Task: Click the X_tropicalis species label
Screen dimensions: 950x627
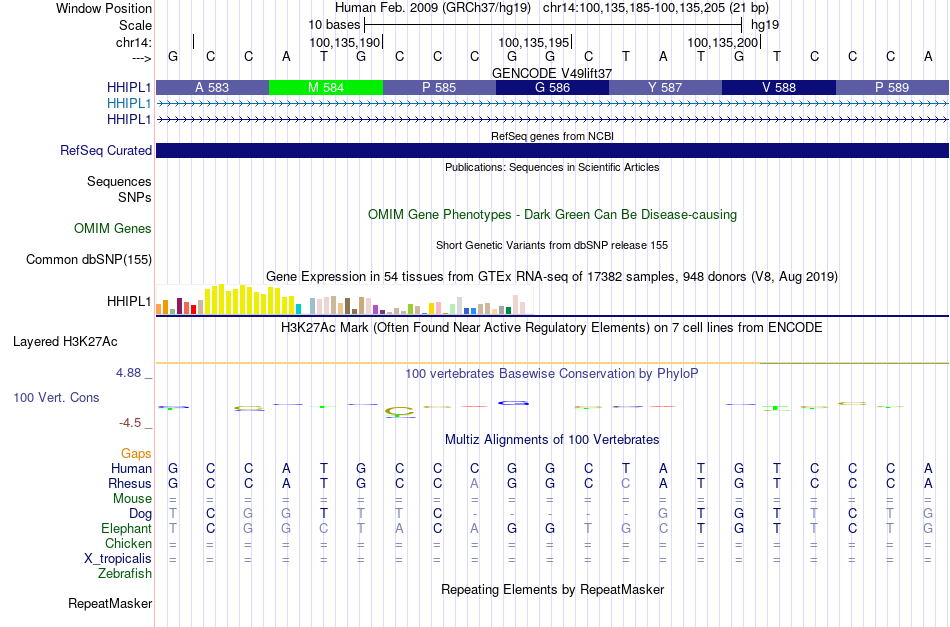Action: [x=118, y=559]
